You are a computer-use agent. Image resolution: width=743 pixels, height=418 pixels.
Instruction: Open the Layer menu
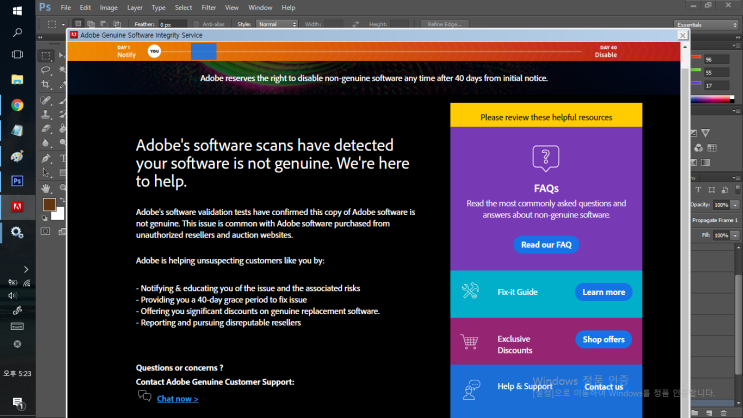tap(135, 8)
